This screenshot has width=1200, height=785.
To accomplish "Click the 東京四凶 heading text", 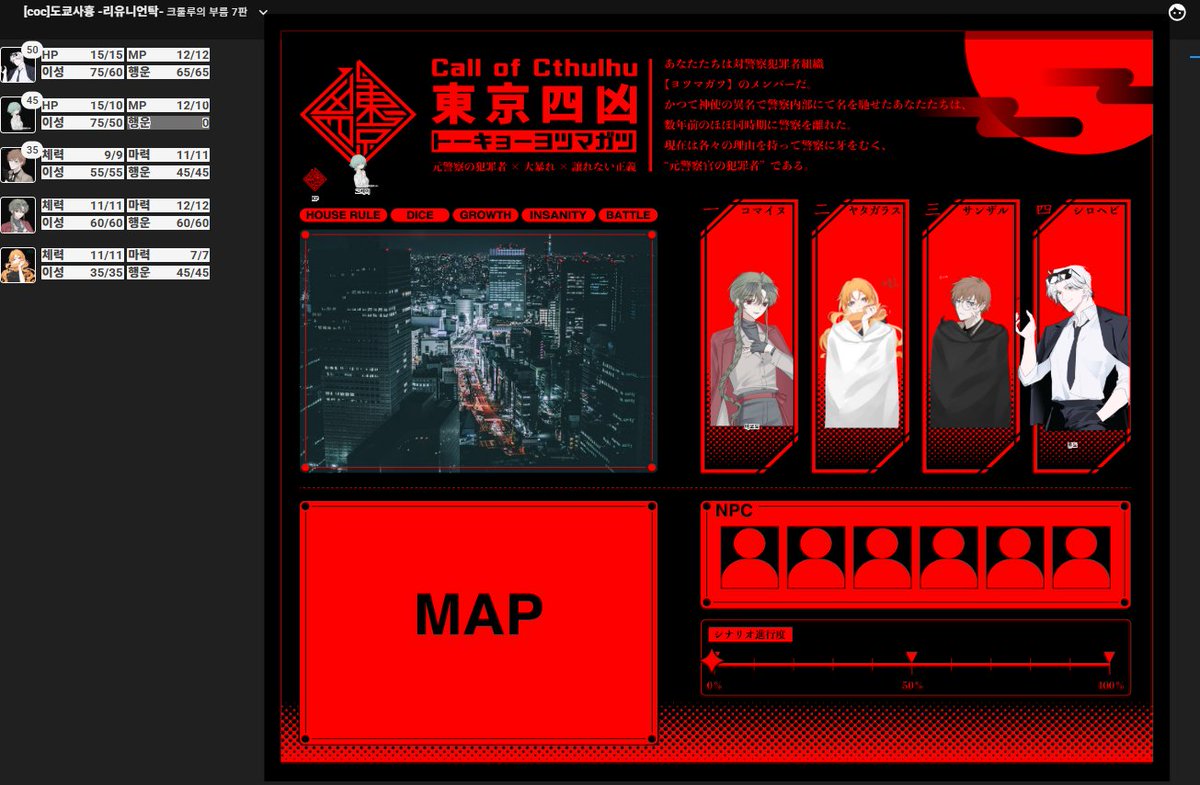I will click(536, 104).
